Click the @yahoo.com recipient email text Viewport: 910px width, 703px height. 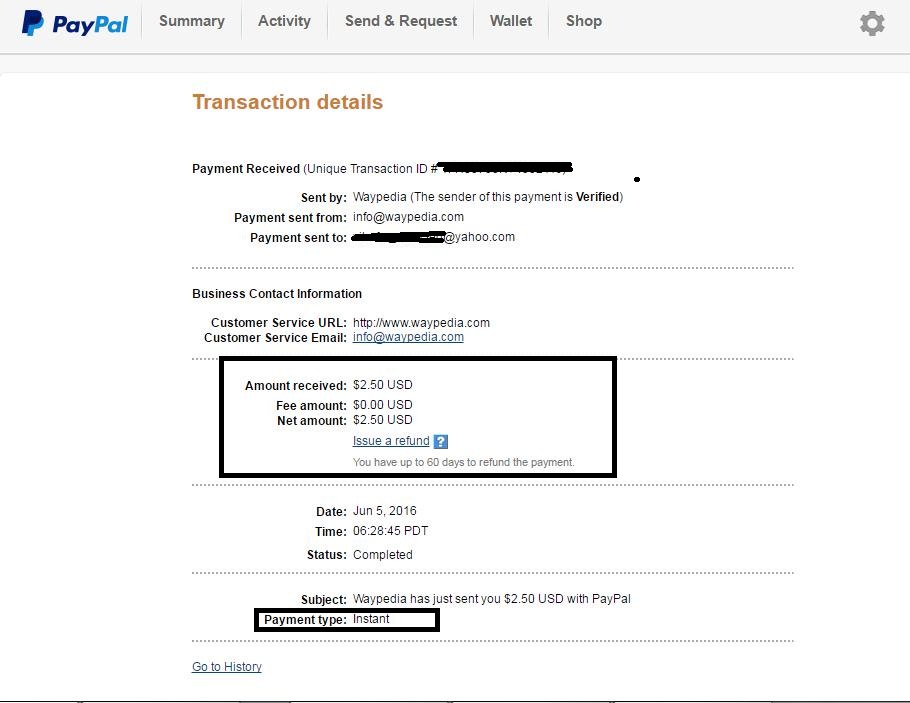pos(479,237)
